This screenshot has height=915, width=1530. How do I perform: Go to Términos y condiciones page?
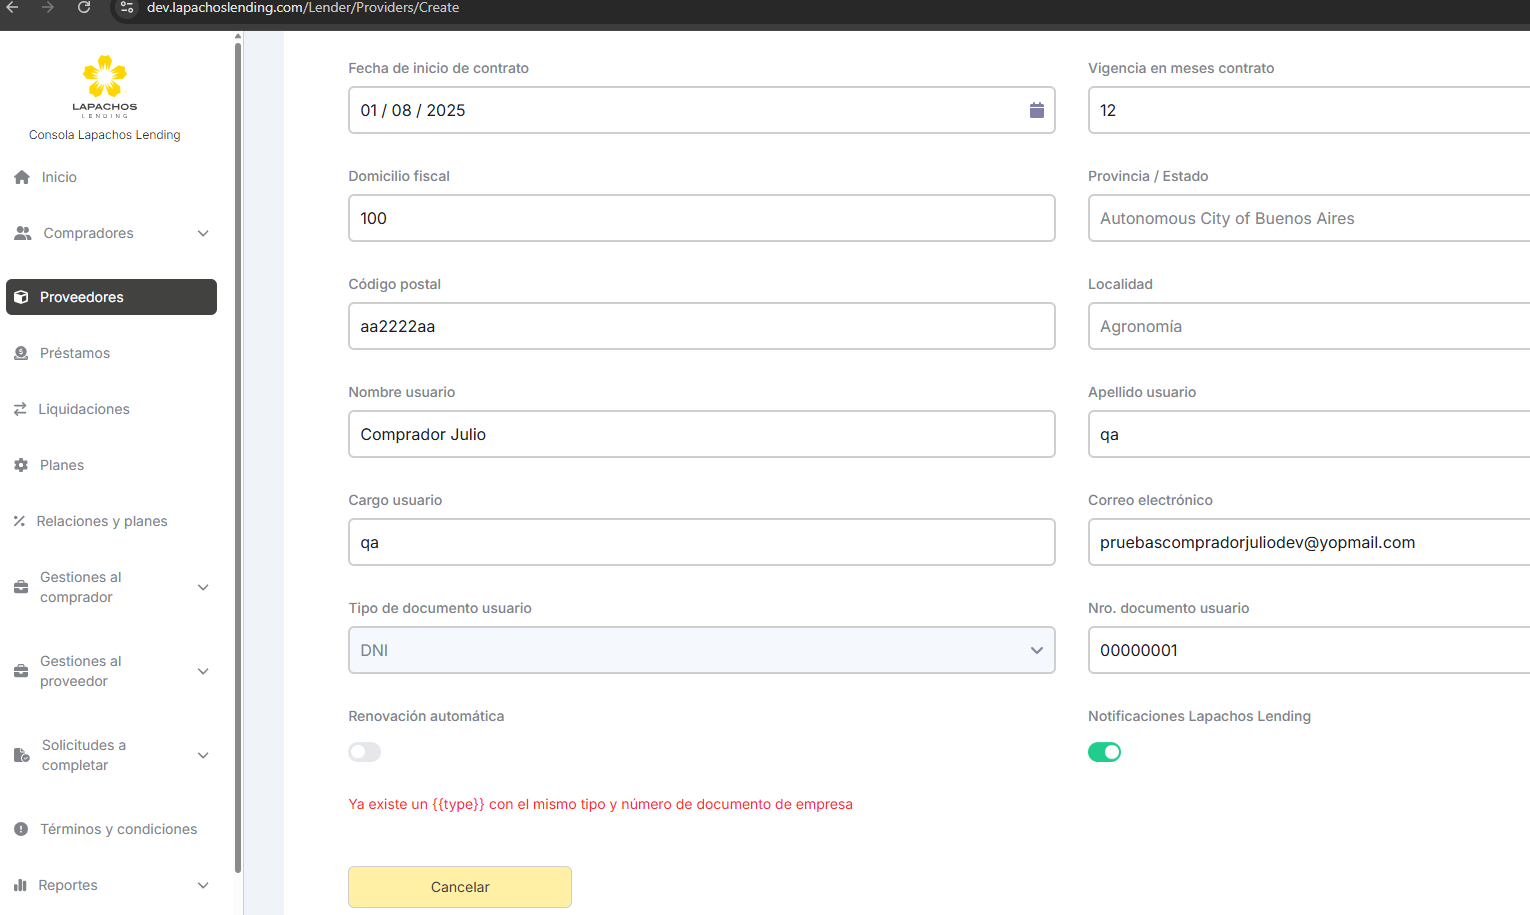[118, 829]
